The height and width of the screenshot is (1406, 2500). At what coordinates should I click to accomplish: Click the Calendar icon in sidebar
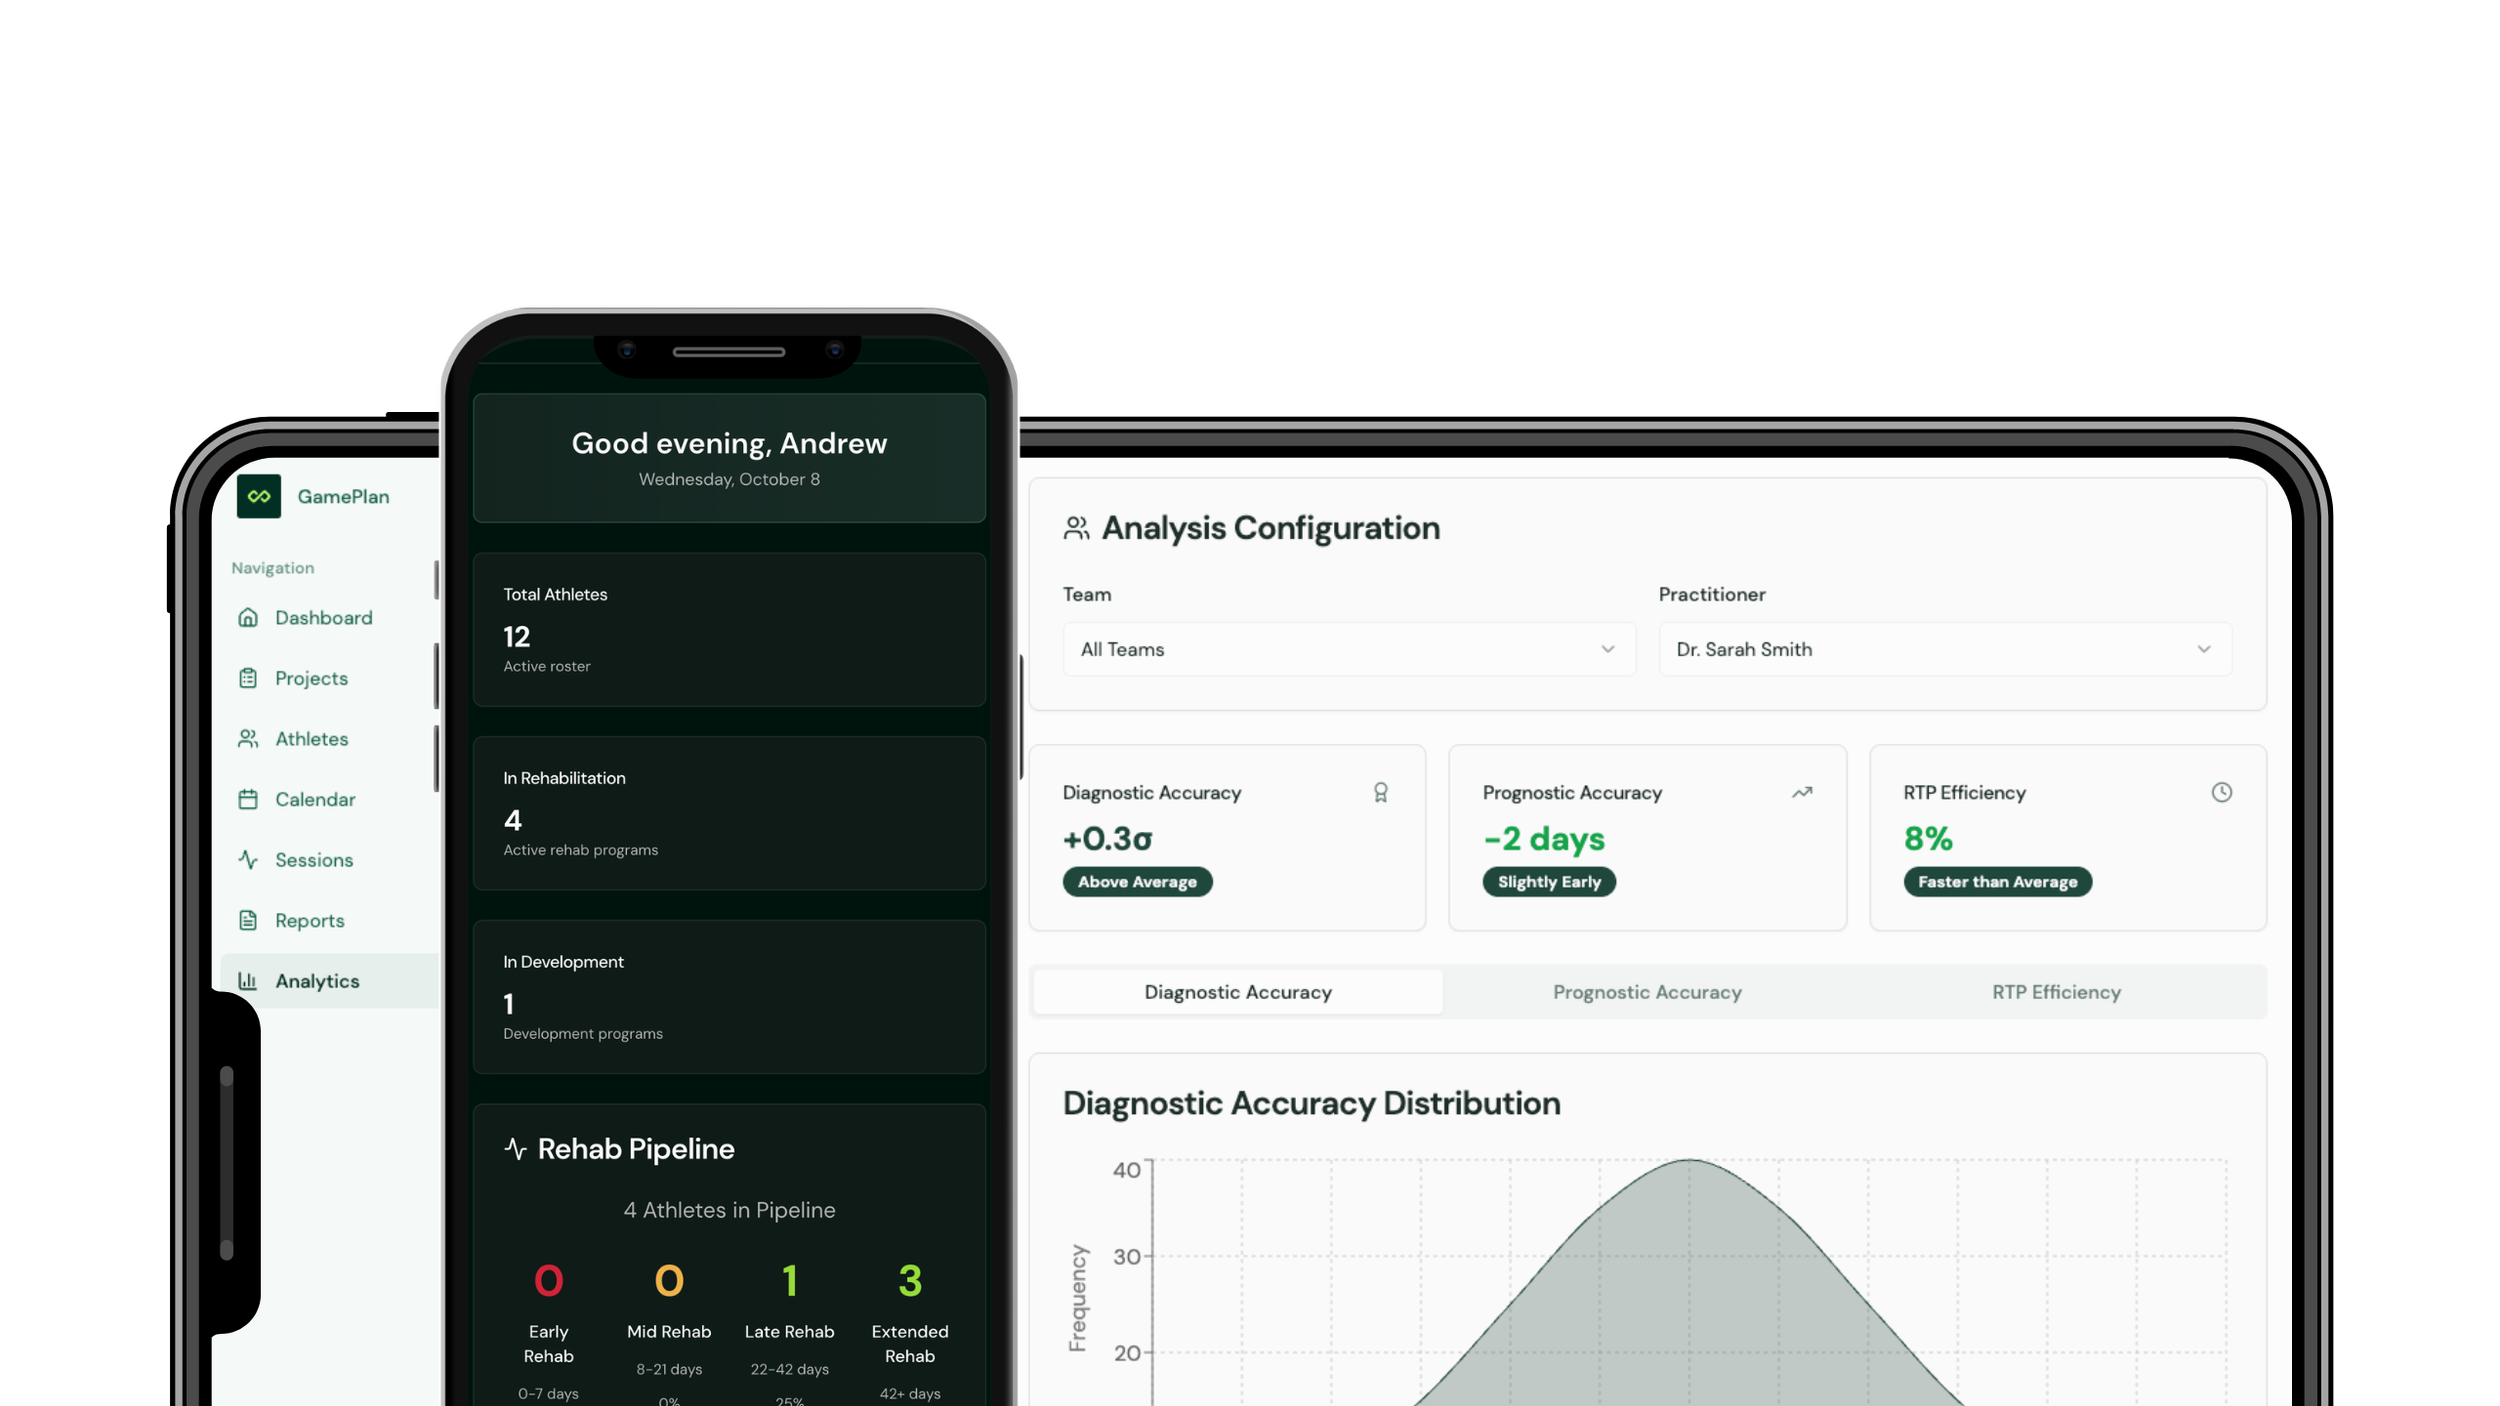248,799
